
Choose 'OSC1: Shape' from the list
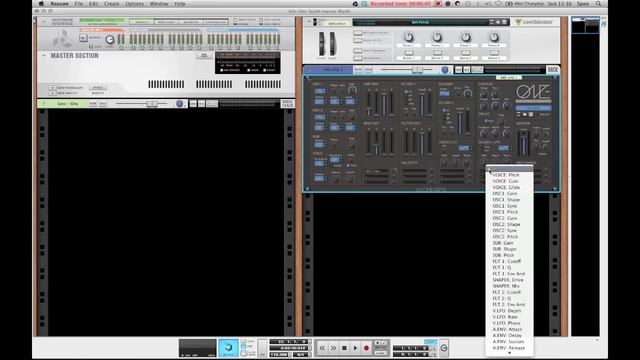click(x=506, y=200)
